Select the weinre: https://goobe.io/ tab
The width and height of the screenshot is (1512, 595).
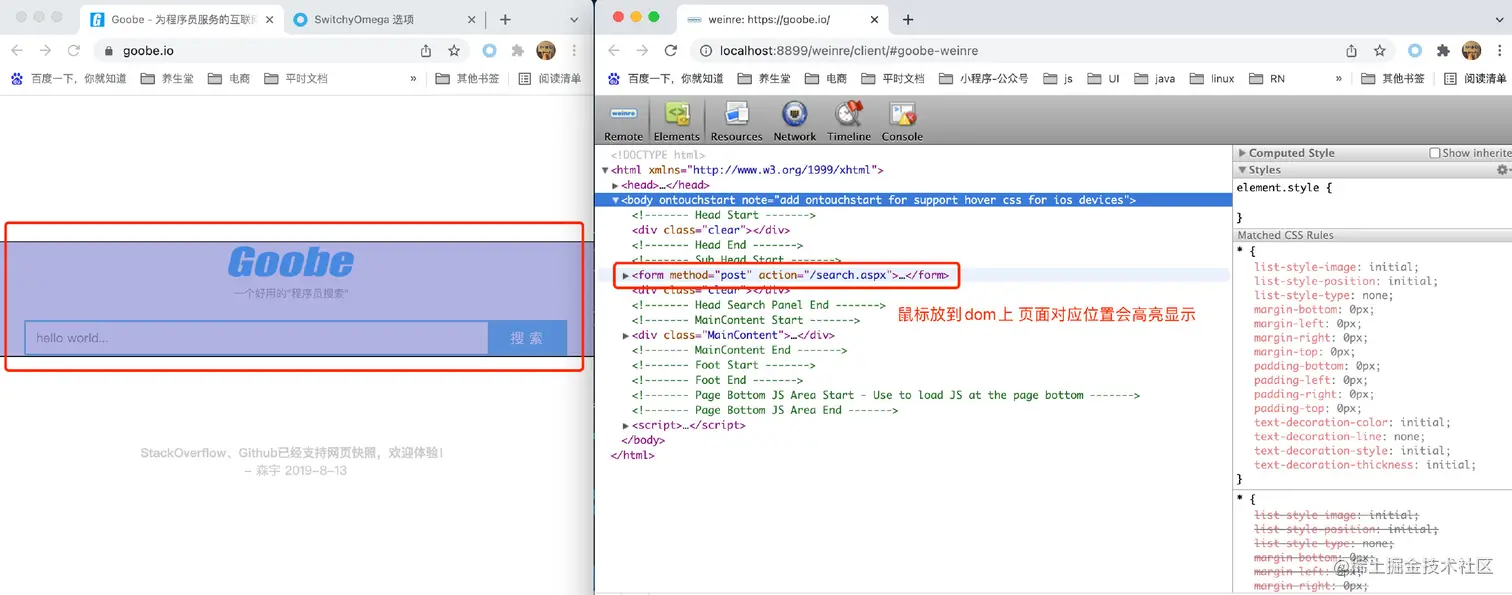coord(781,19)
